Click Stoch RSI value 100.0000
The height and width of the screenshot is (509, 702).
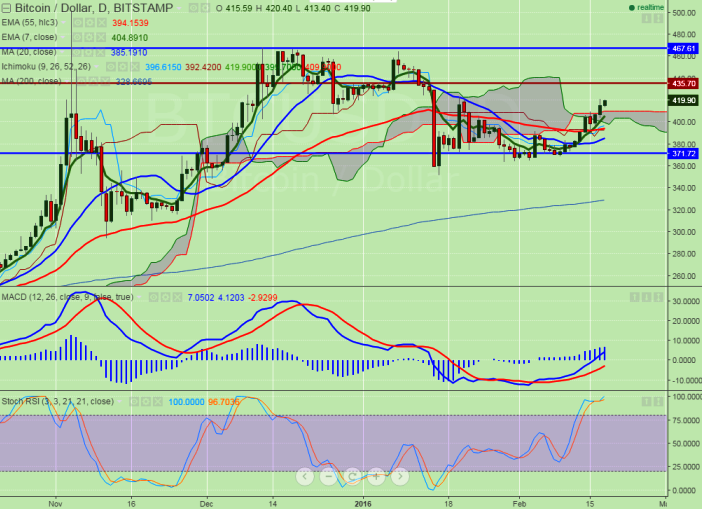coord(186,402)
